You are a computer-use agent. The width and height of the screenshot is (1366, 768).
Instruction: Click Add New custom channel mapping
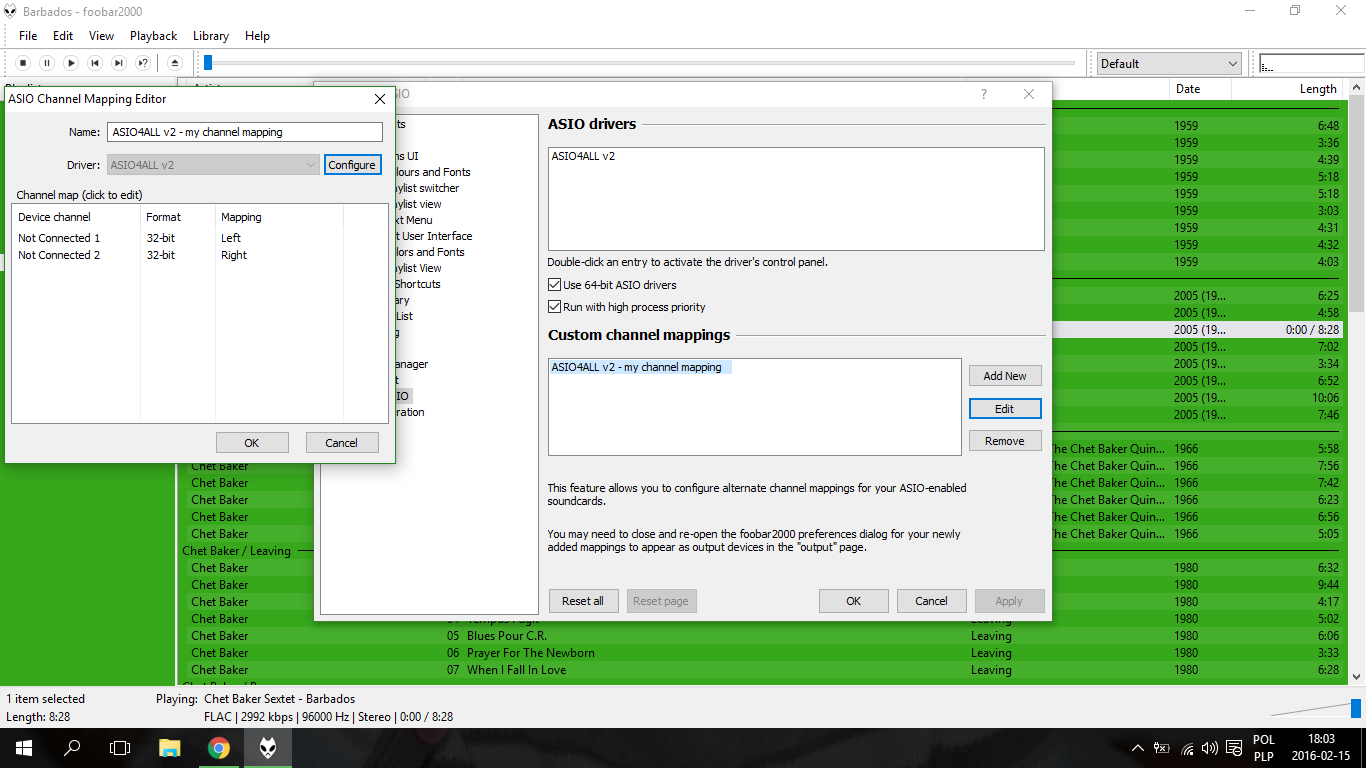tap(1005, 376)
